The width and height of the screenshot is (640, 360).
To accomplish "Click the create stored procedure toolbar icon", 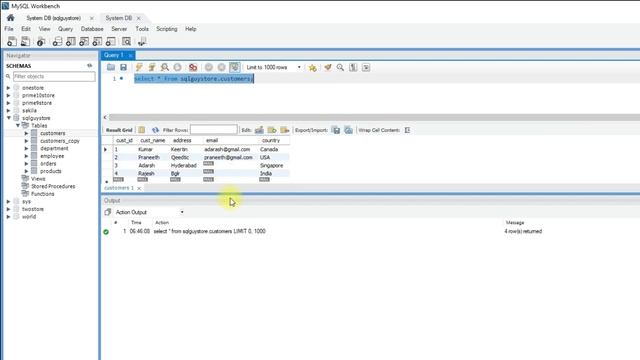I will click(97, 41).
